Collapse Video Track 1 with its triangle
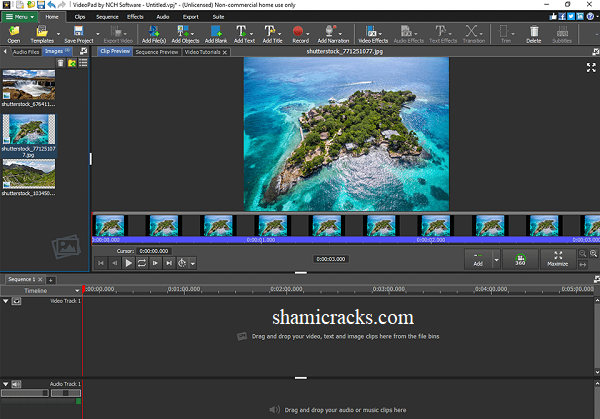The width and height of the screenshot is (600, 419). tap(5, 301)
